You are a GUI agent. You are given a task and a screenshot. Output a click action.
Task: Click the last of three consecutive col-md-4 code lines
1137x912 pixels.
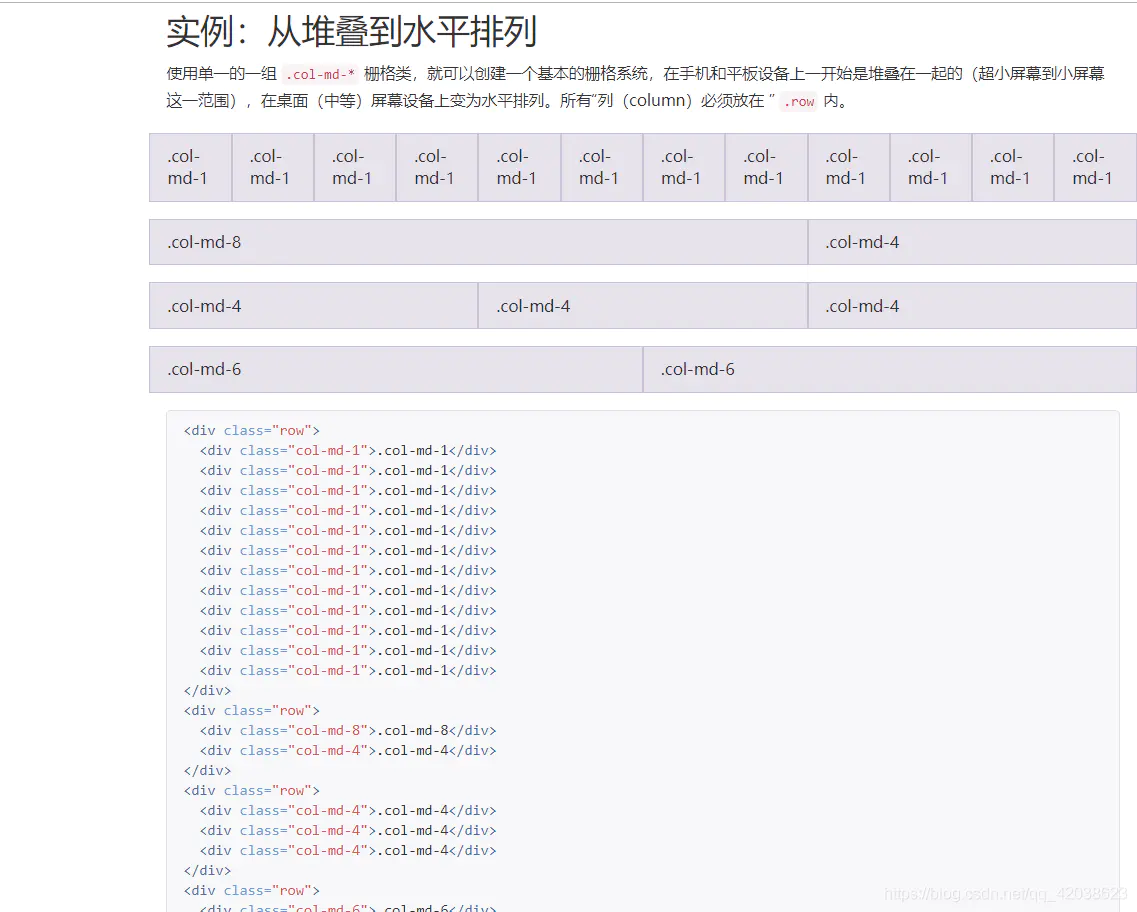[348, 851]
